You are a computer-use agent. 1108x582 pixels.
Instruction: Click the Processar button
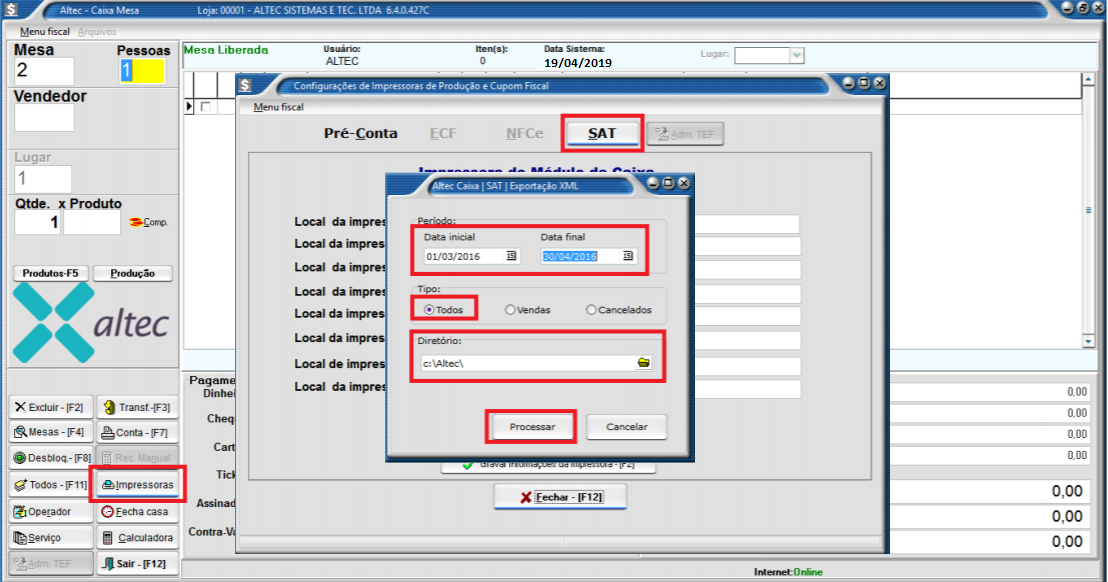coord(532,427)
